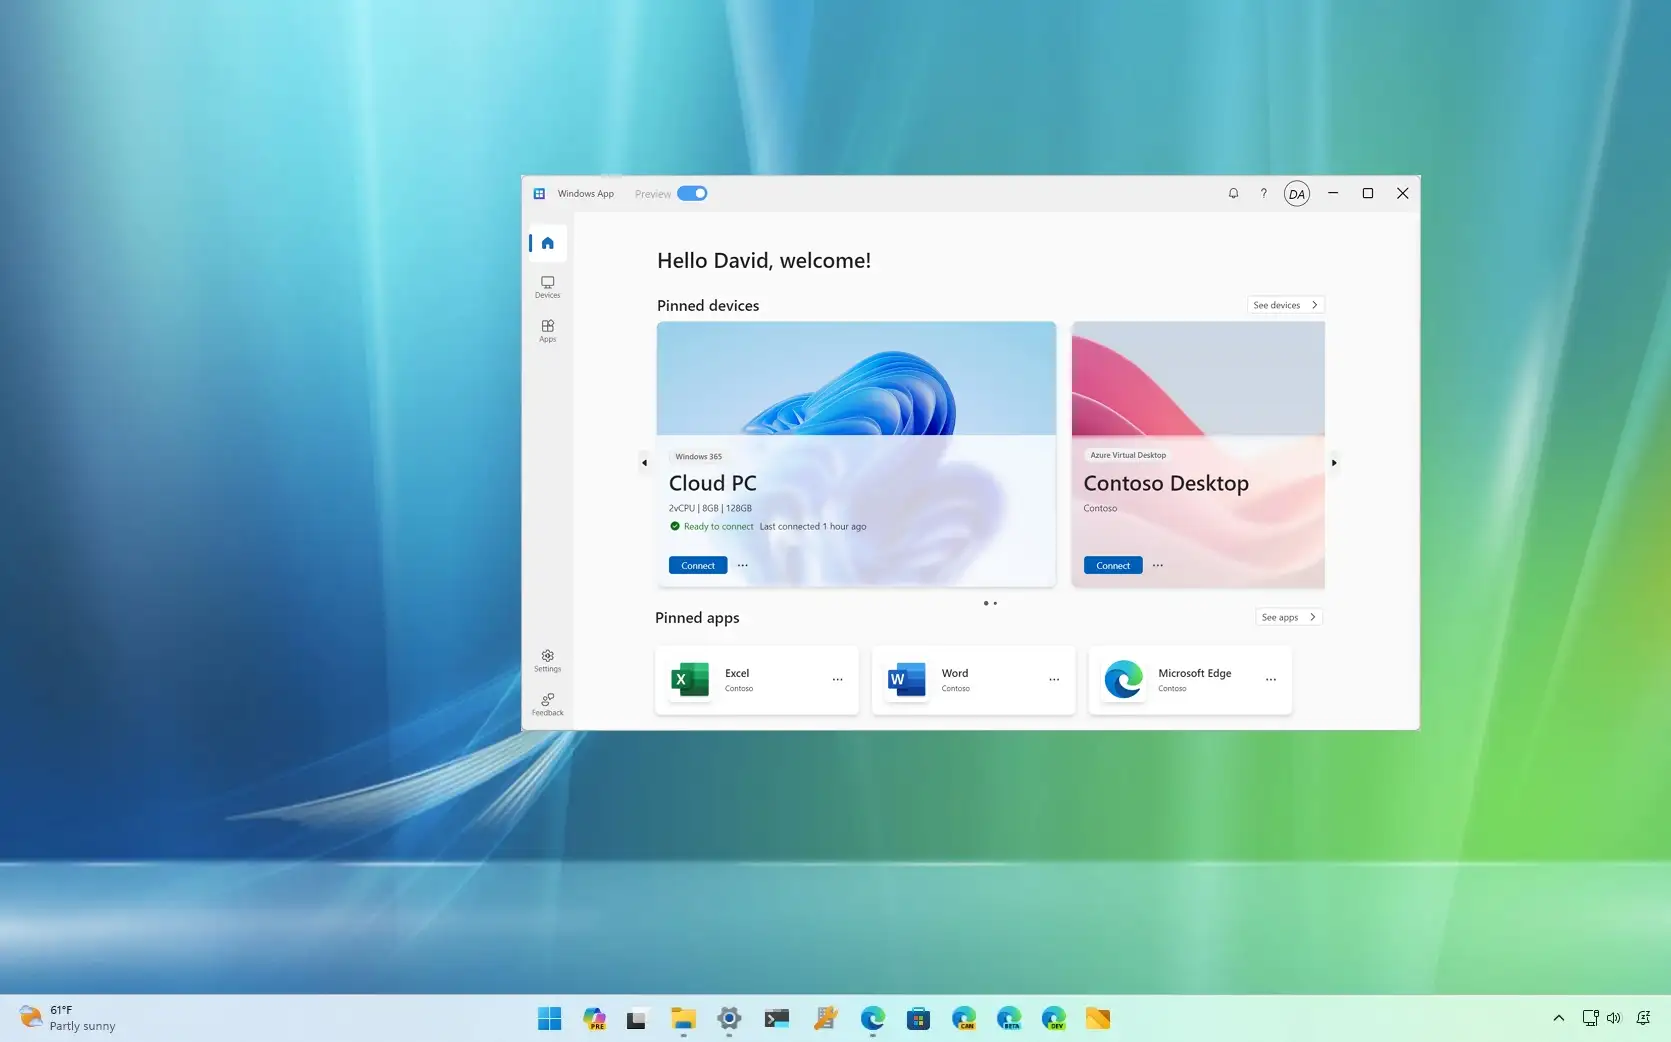Open the Devices section in the sidebar
1671x1042 pixels.
click(547, 288)
